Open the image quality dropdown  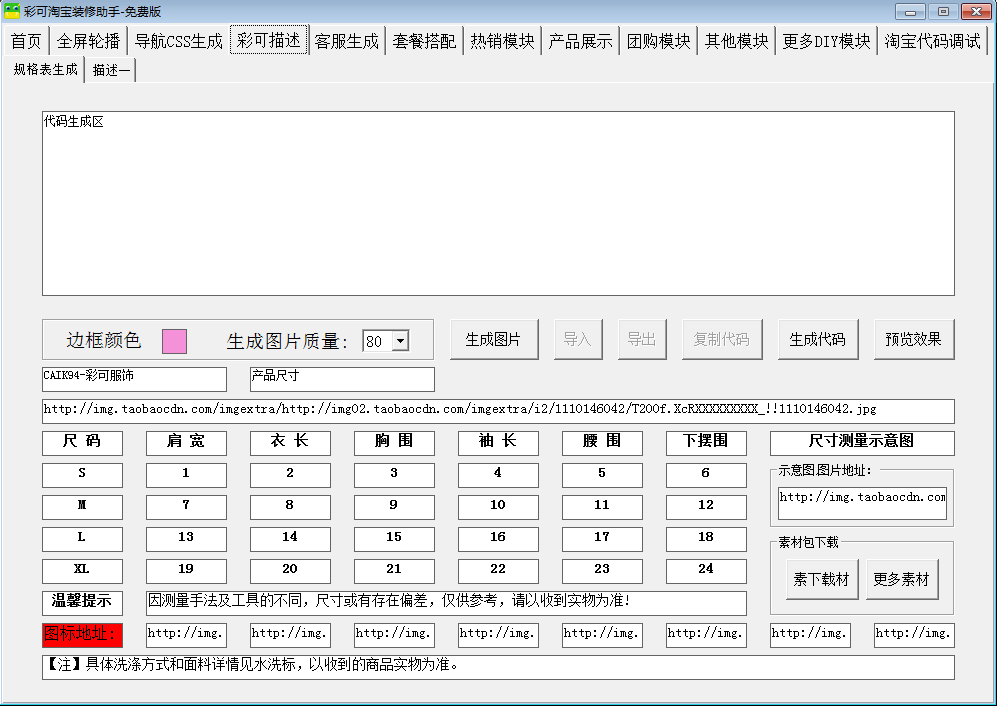[400, 341]
